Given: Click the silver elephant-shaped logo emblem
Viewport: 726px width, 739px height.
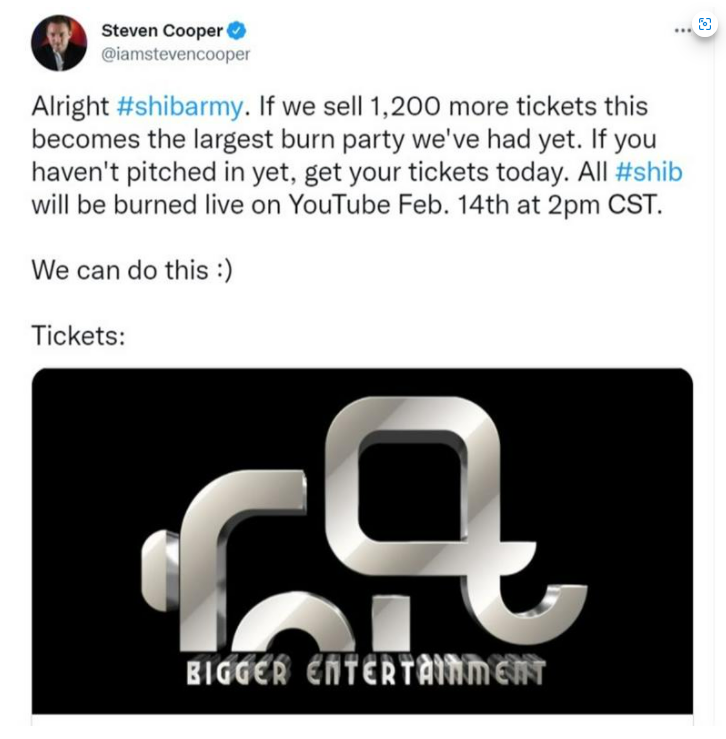Looking at the screenshot, I should (364, 524).
